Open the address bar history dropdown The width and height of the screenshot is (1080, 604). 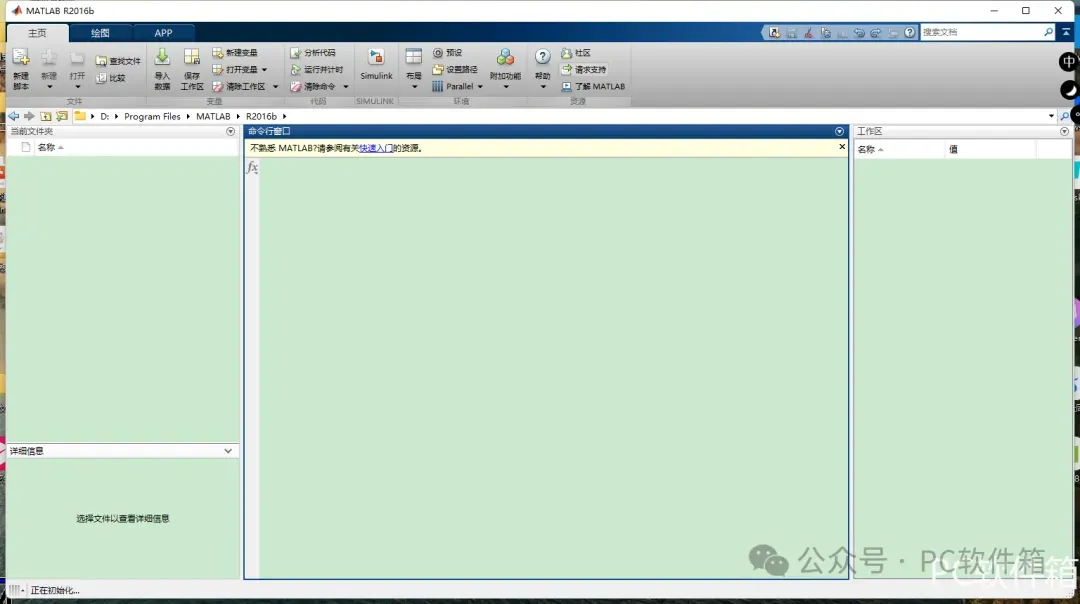[1051, 116]
